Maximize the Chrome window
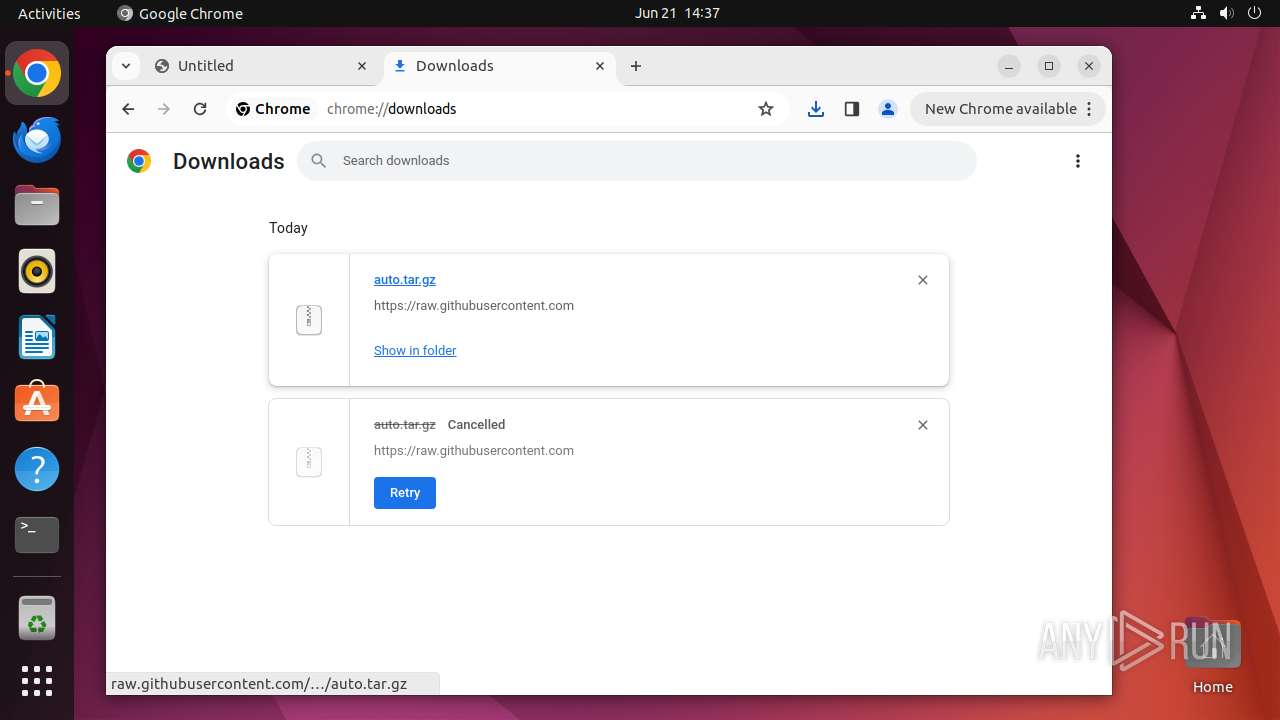This screenshot has height=720, width=1280. pyautogui.click(x=1049, y=66)
